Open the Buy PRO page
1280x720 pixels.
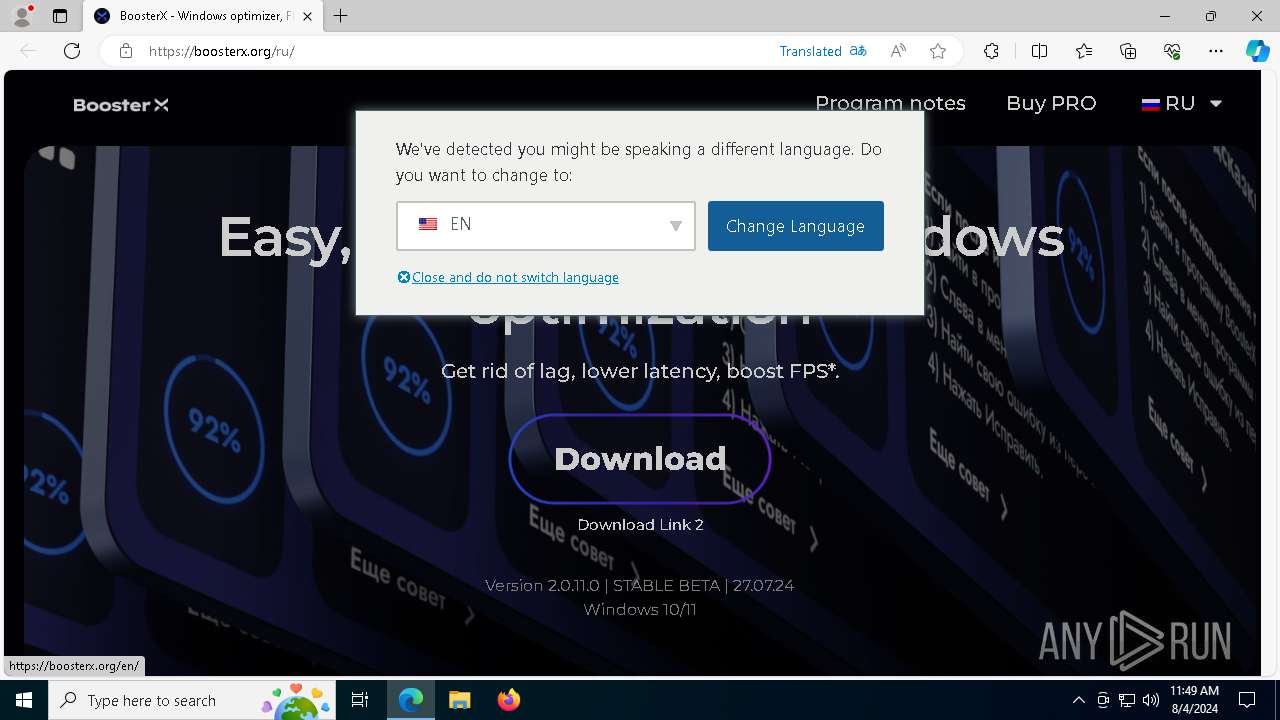pos(1051,103)
